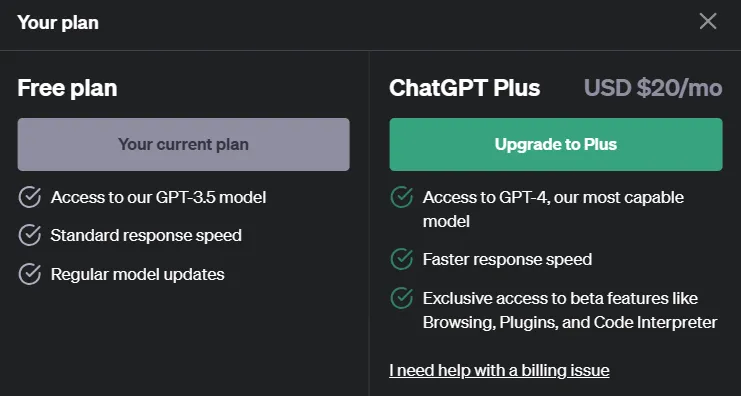Select the ChatGPT Plus heading

[x=465, y=88]
